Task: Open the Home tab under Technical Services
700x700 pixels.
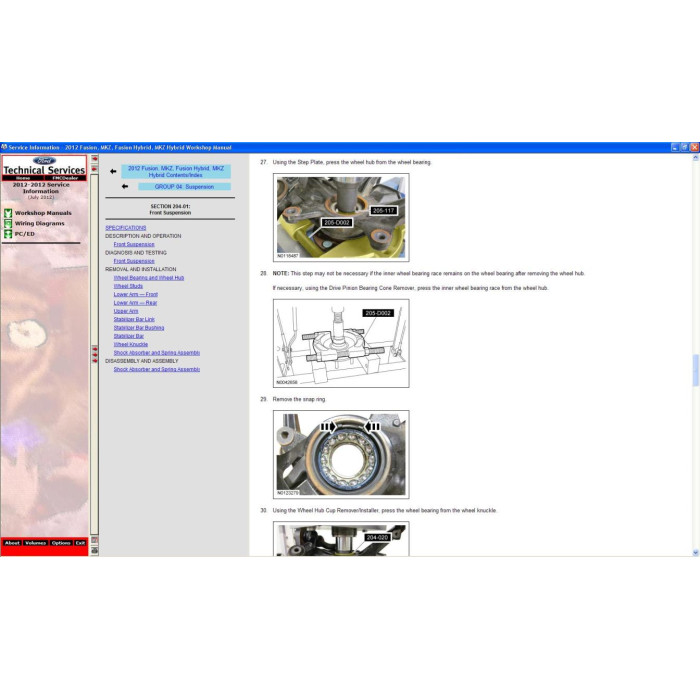Action: 23,178
